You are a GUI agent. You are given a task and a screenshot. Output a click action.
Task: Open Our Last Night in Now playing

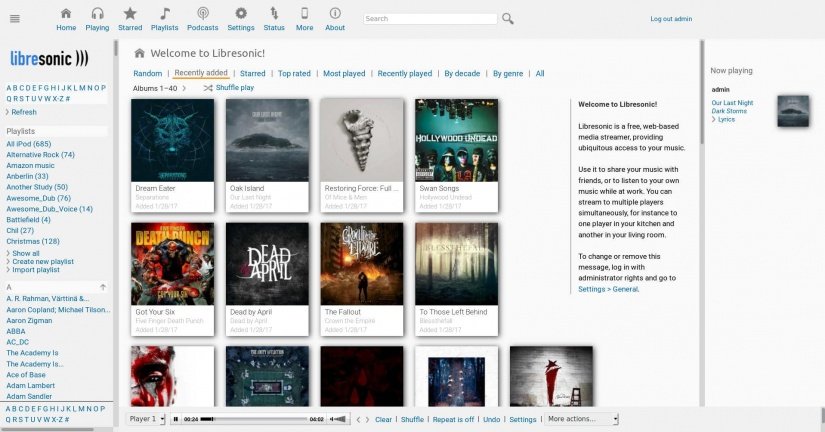click(732, 103)
